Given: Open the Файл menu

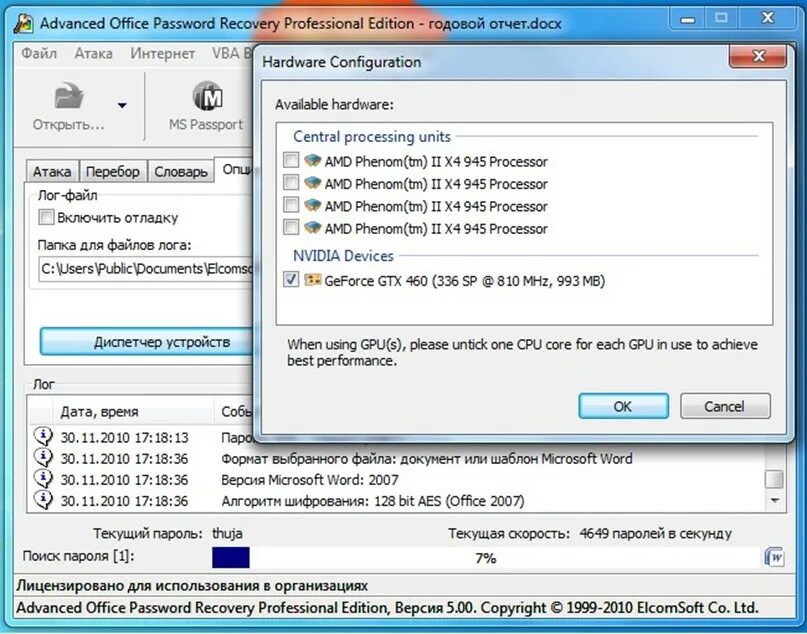Looking at the screenshot, I should pos(39,53).
